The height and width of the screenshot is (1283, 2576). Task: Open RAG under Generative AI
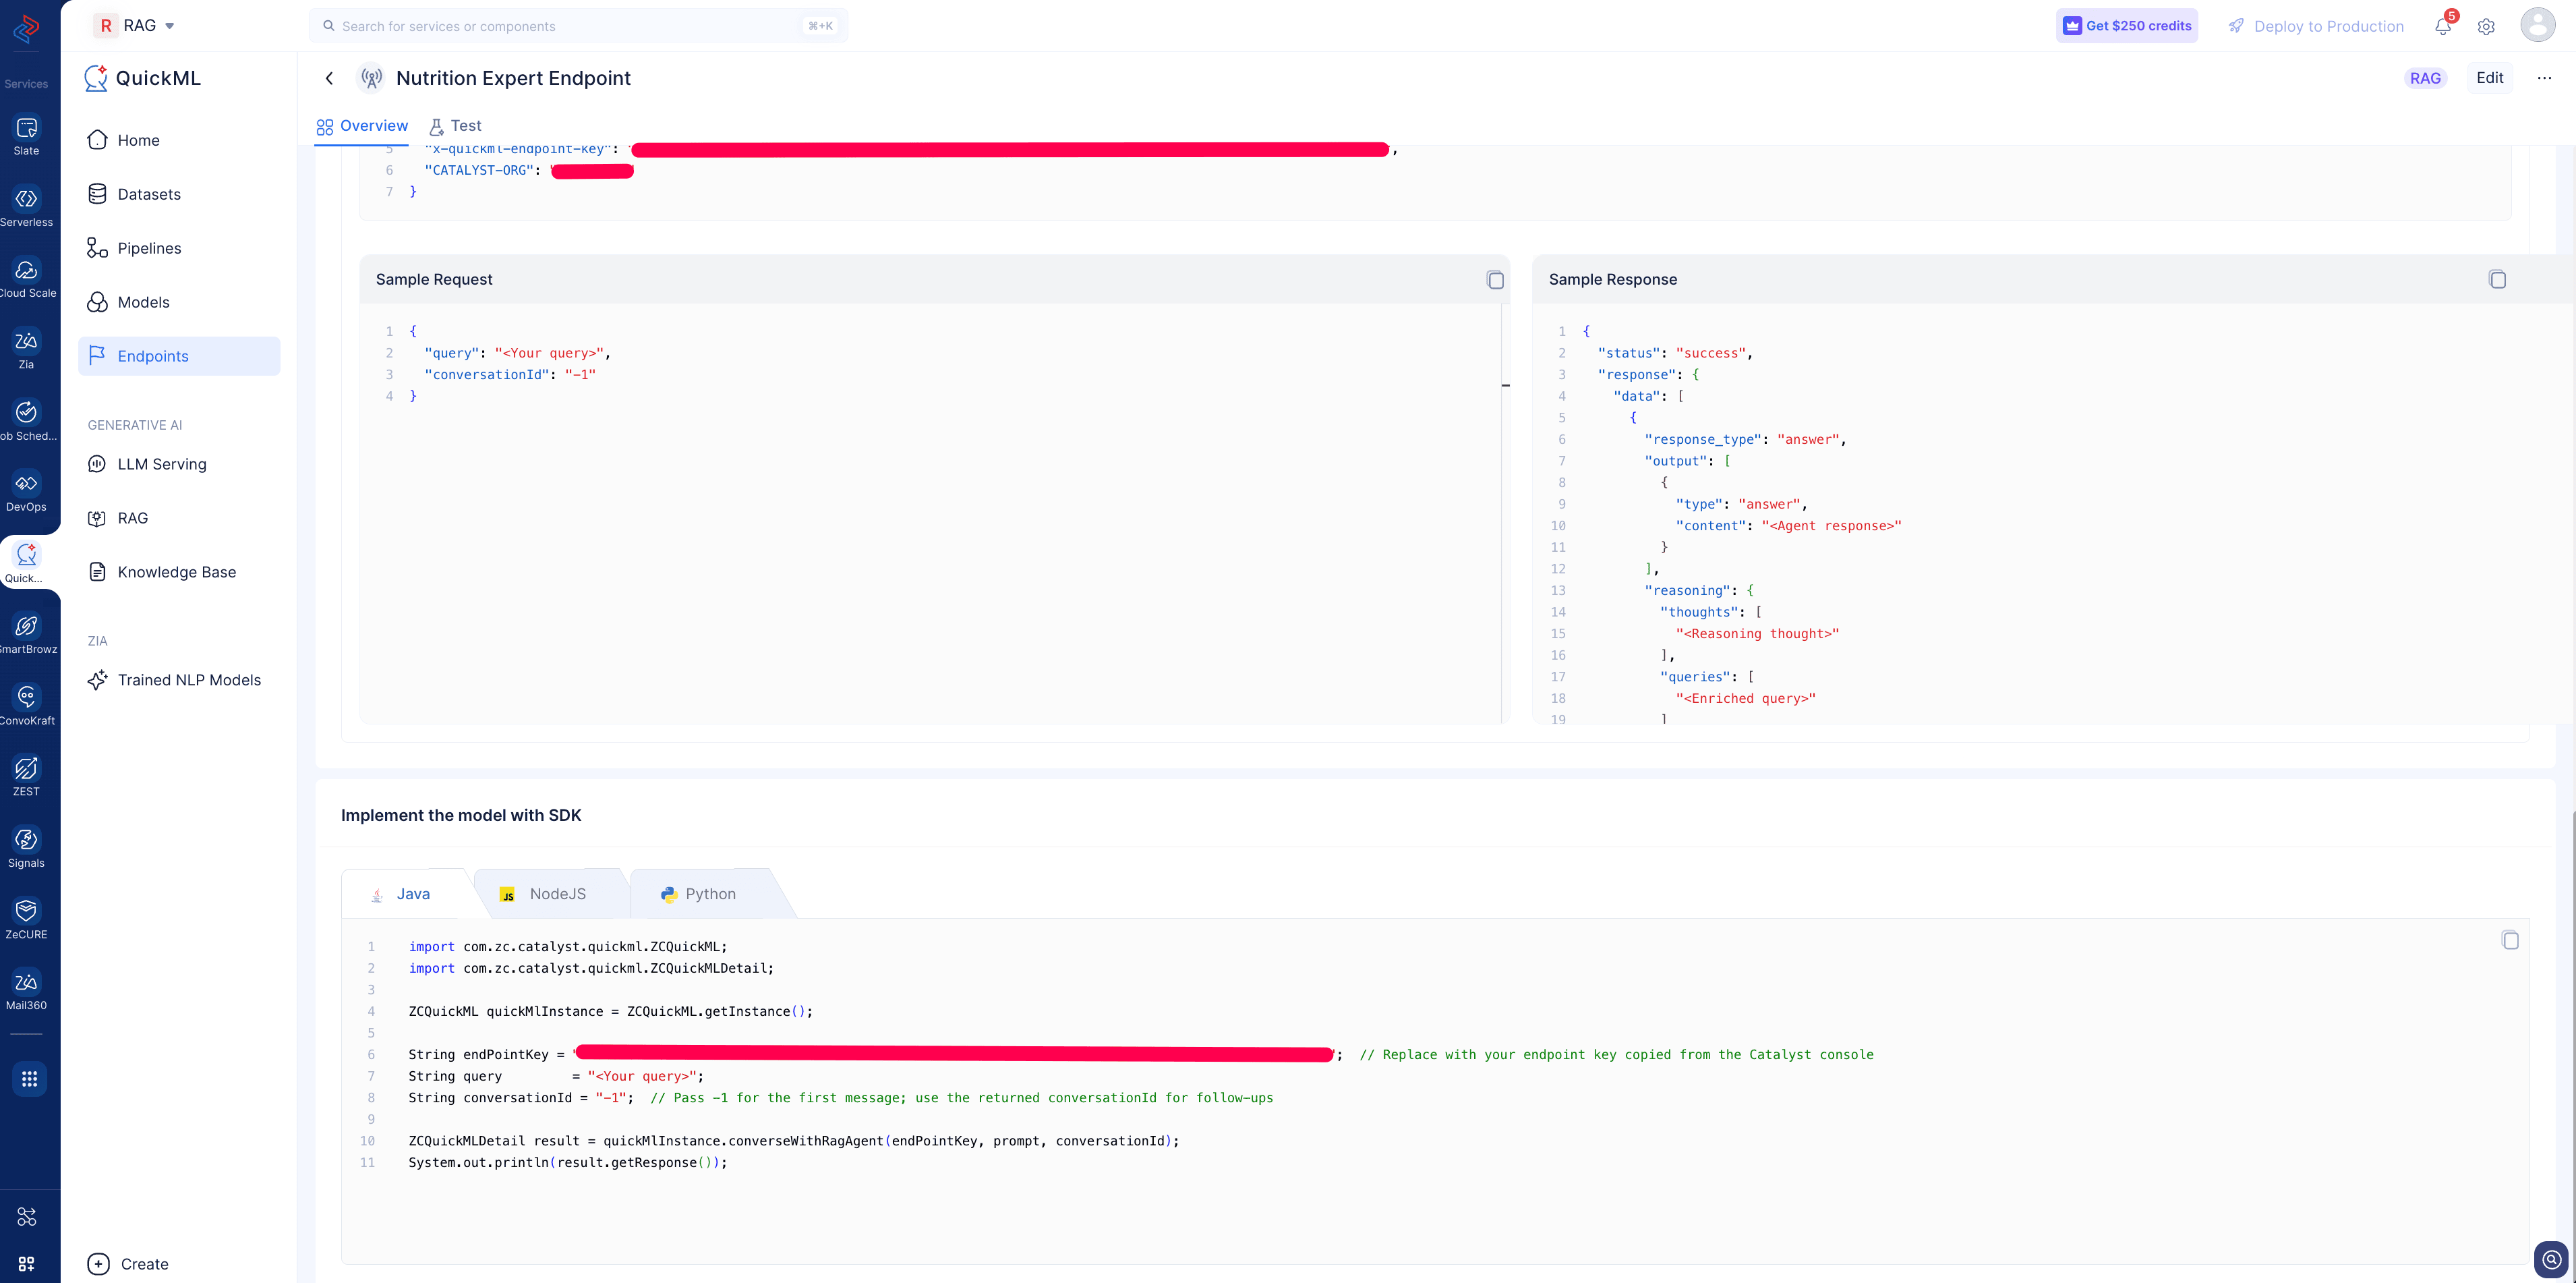coord(179,518)
